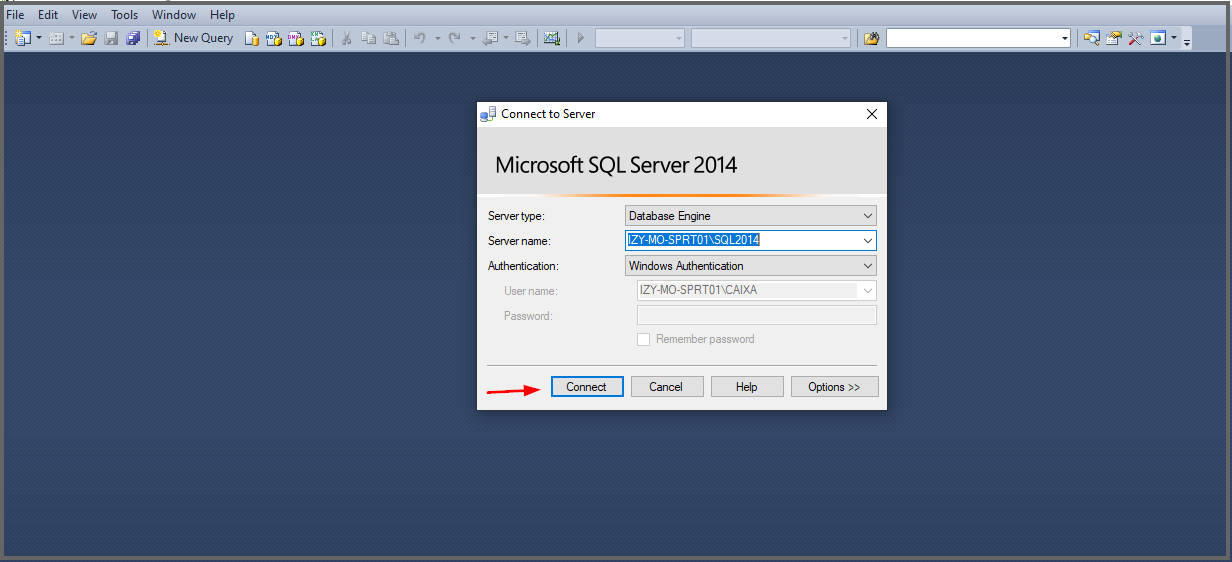Toggle the Remember password checkbox
The width and height of the screenshot is (1232, 562).
644,339
